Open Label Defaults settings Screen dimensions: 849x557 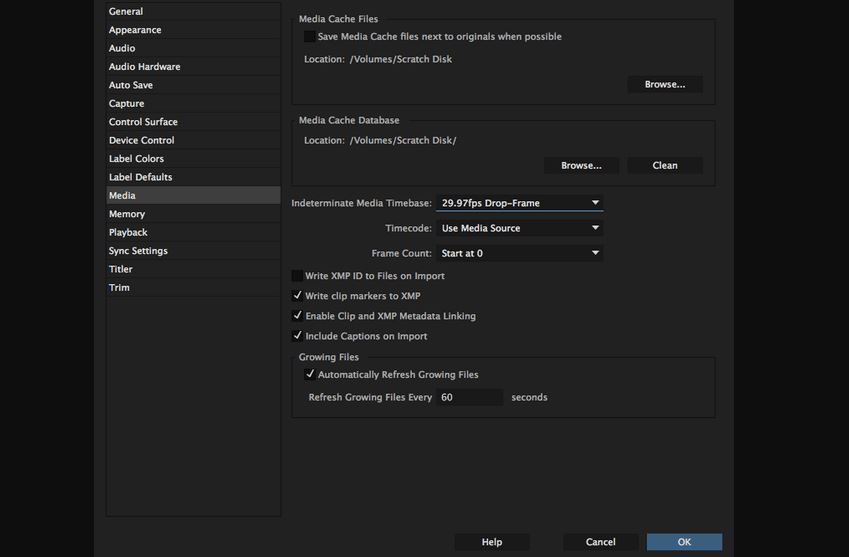coord(193,177)
